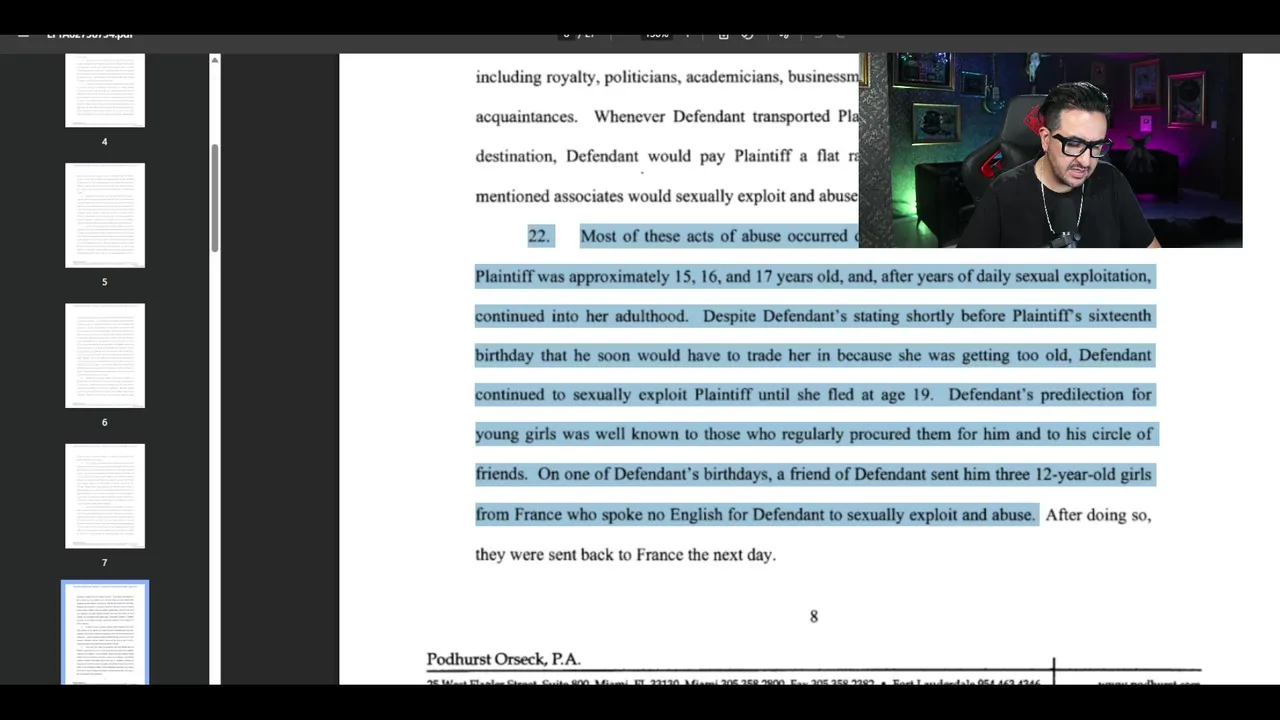Click paragraph number "22." in document
The width and height of the screenshot is (1280, 720).
pos(539,236)
